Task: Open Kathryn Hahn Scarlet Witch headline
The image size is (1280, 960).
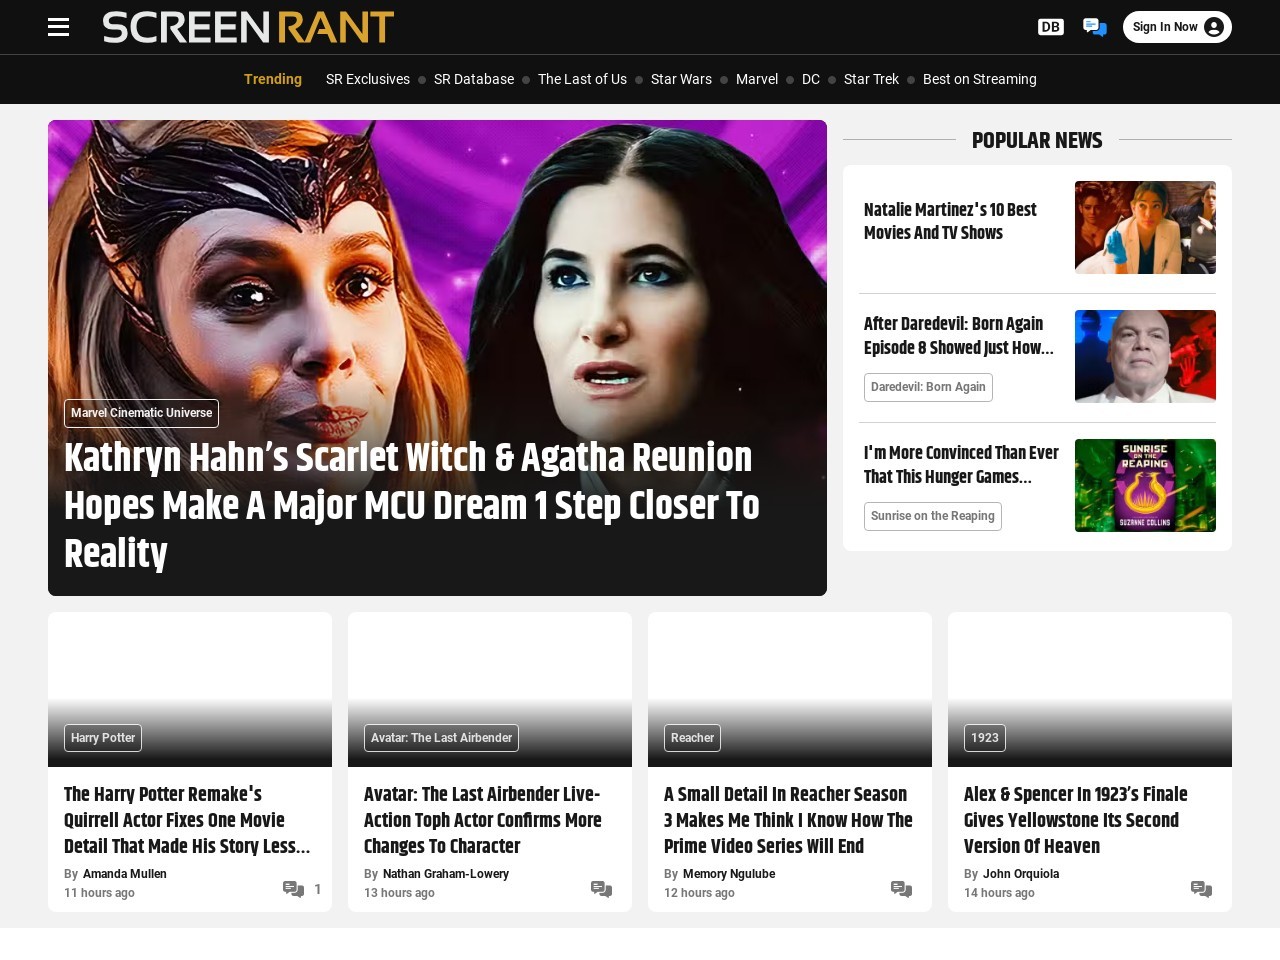Action: pos(412,505)
